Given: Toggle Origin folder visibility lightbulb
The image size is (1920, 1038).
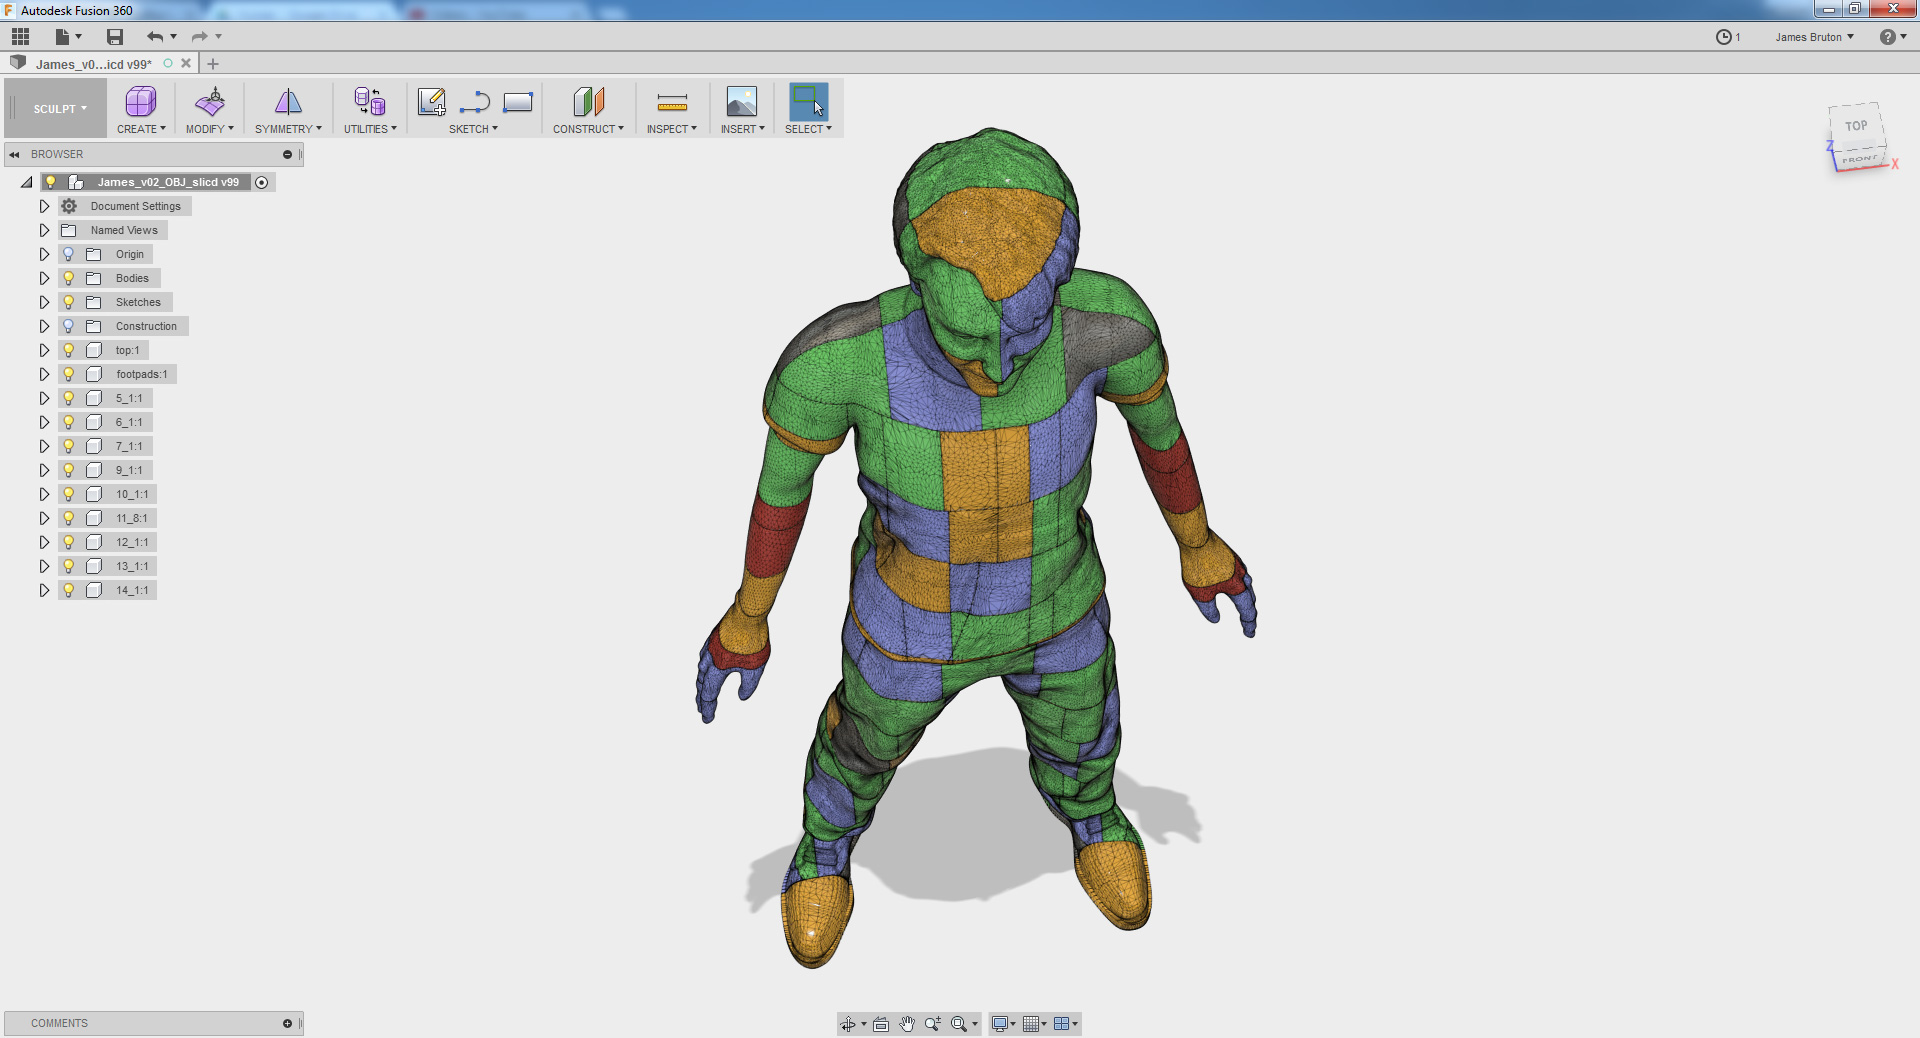Looking at the screenshot, I should click(x=69, y=254).
